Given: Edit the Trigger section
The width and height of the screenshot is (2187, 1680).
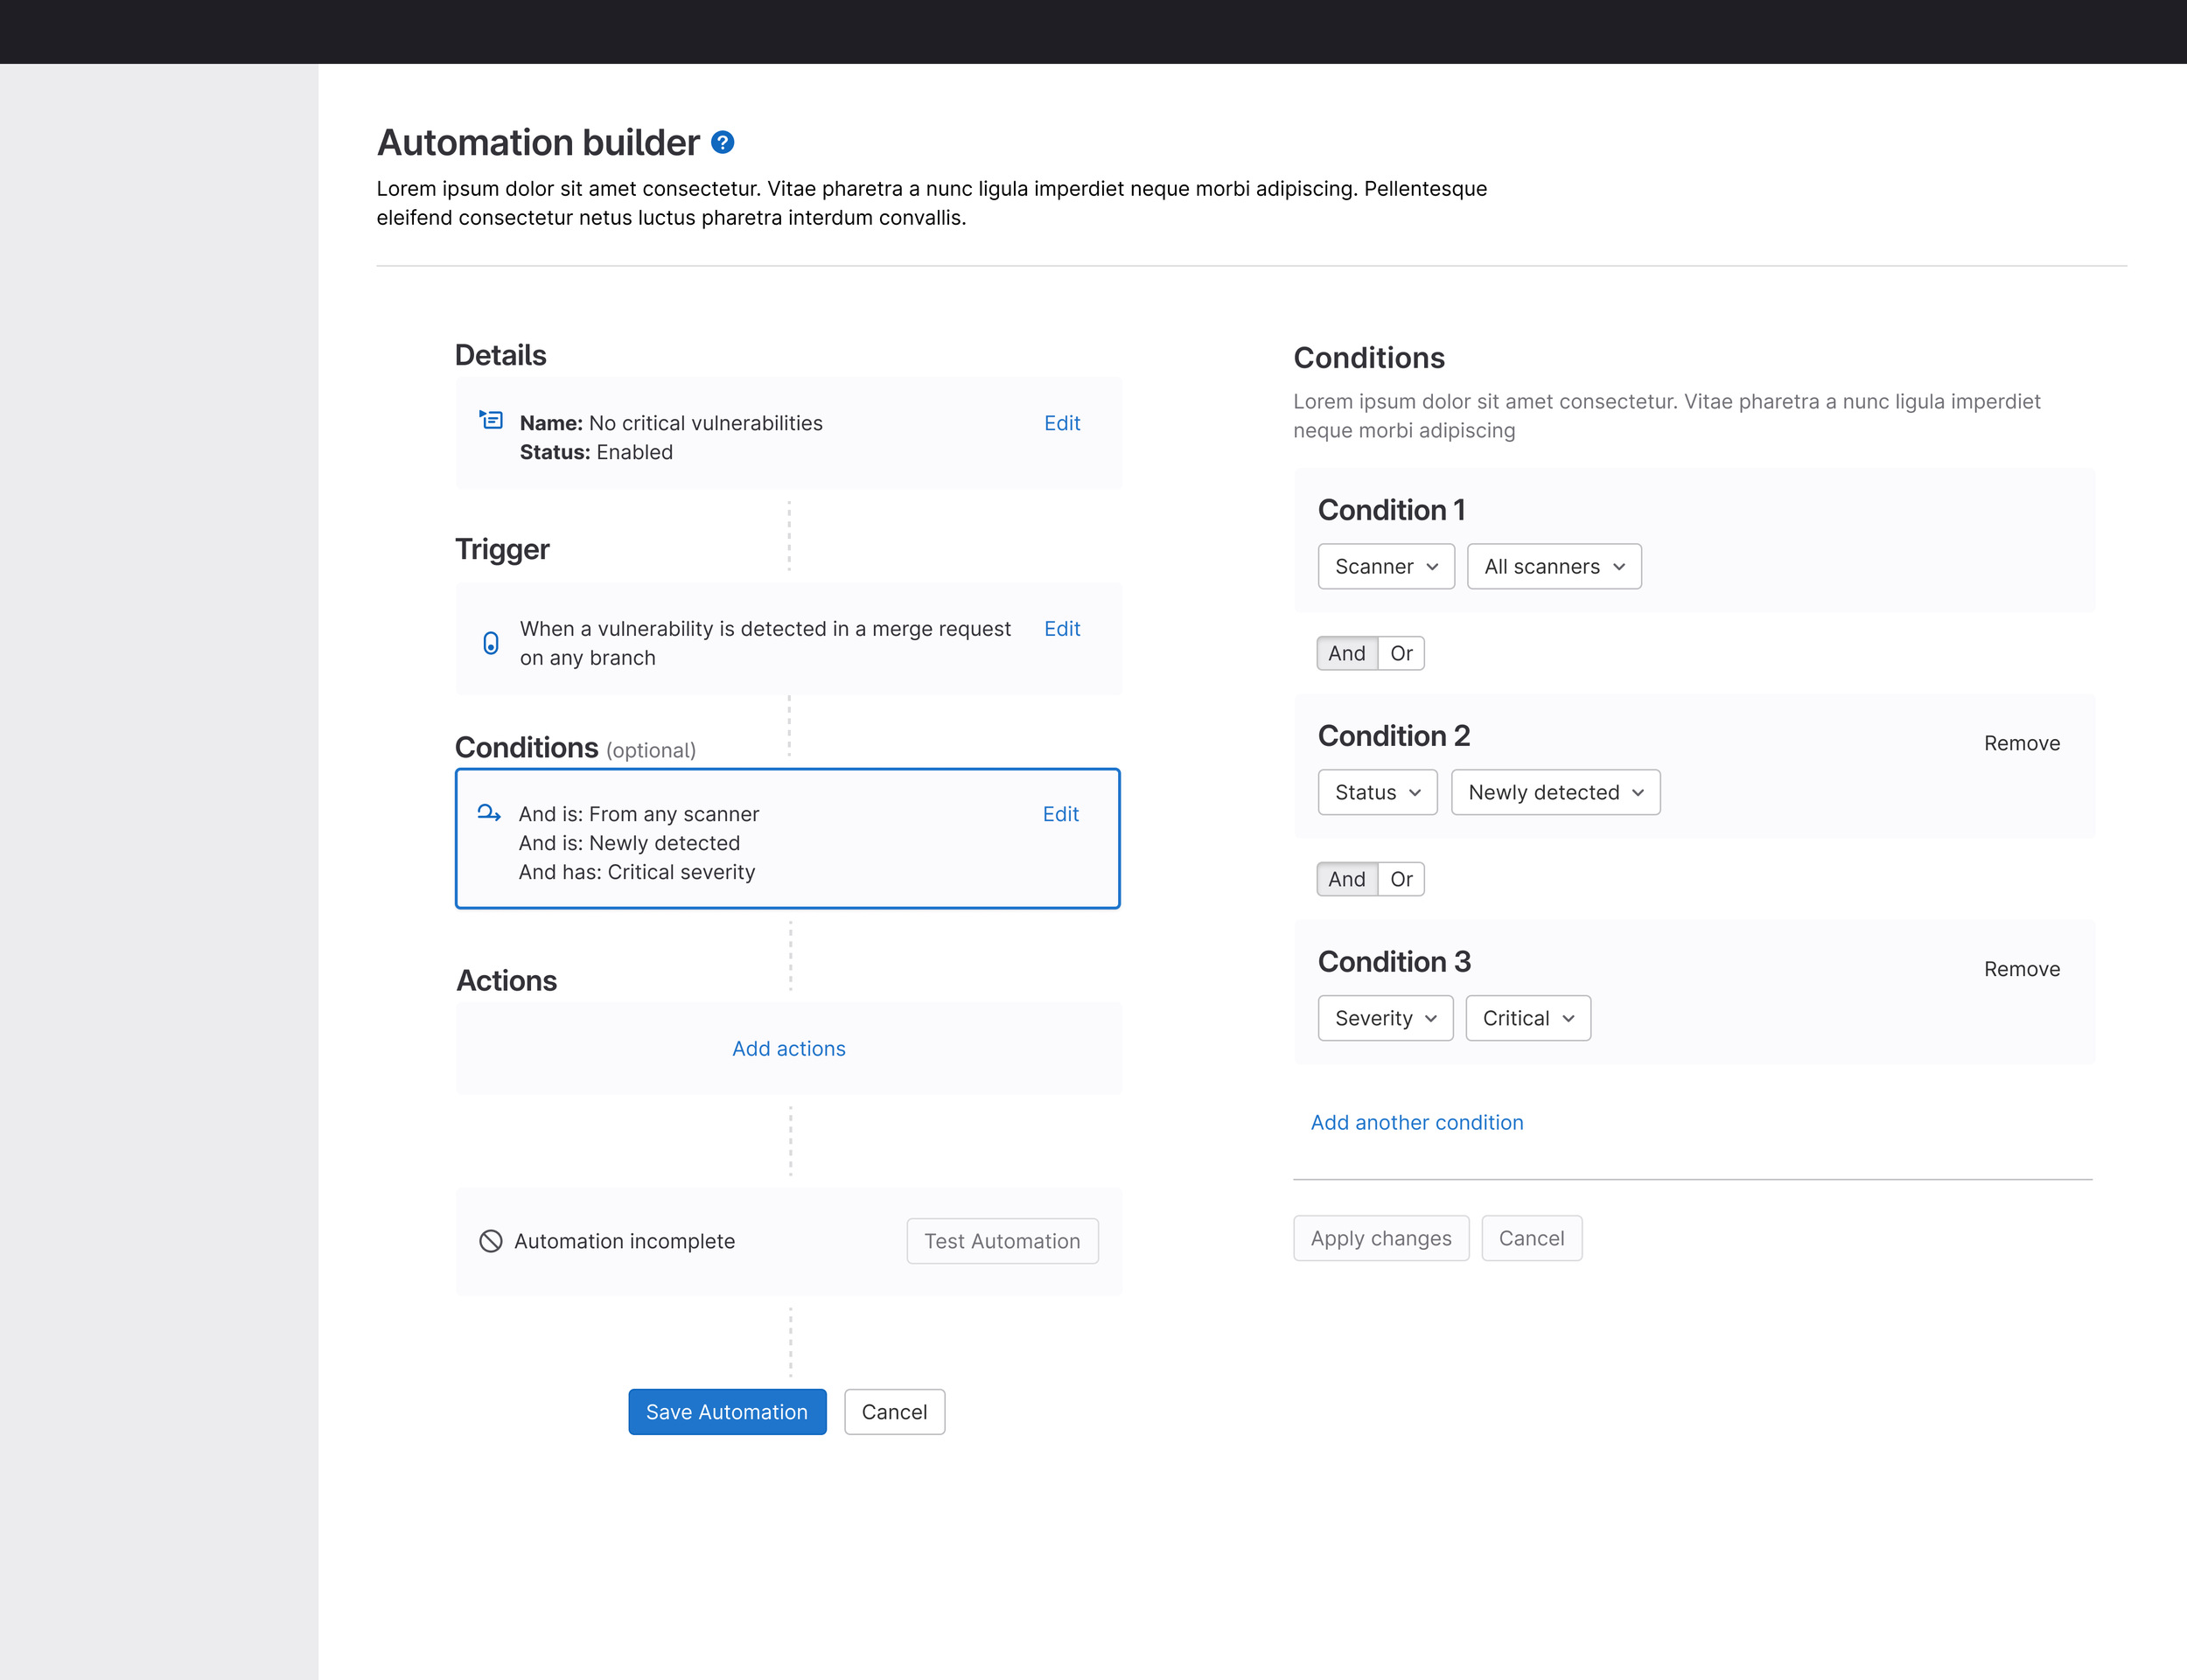Looking at the screenshot, I should coord(1062,629).
